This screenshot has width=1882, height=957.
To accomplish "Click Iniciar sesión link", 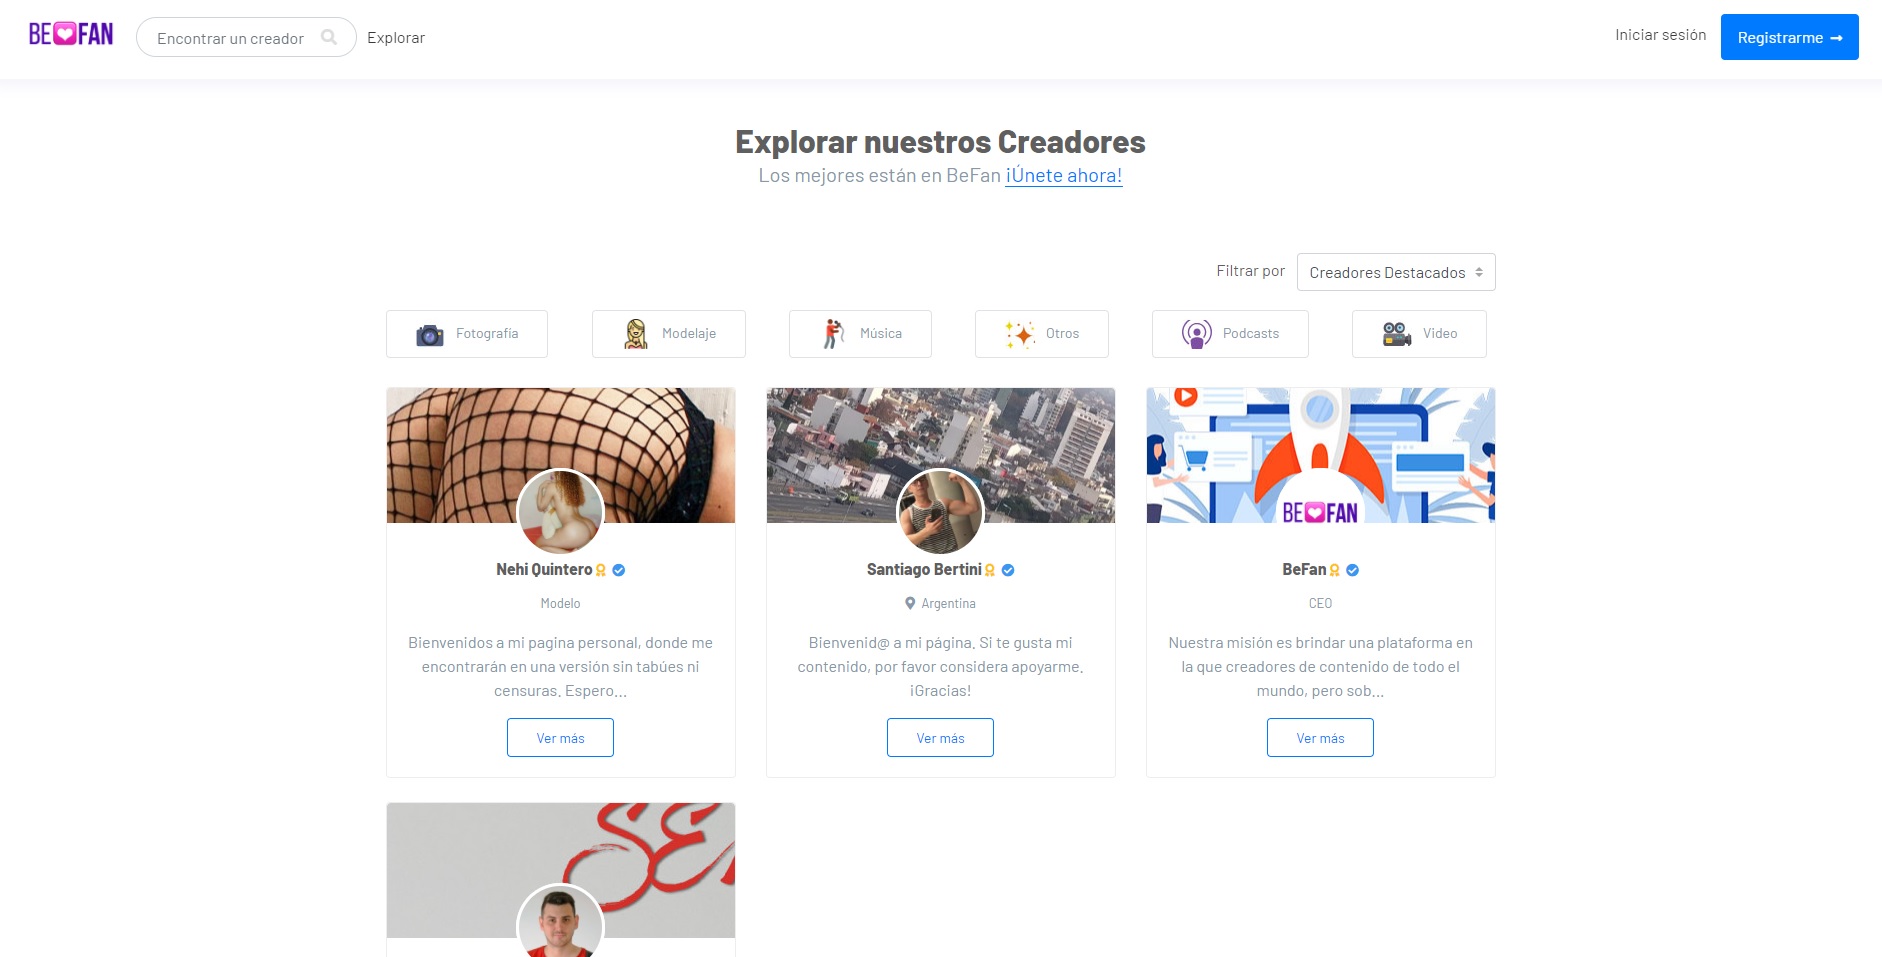I will [x=1660, y=35].
